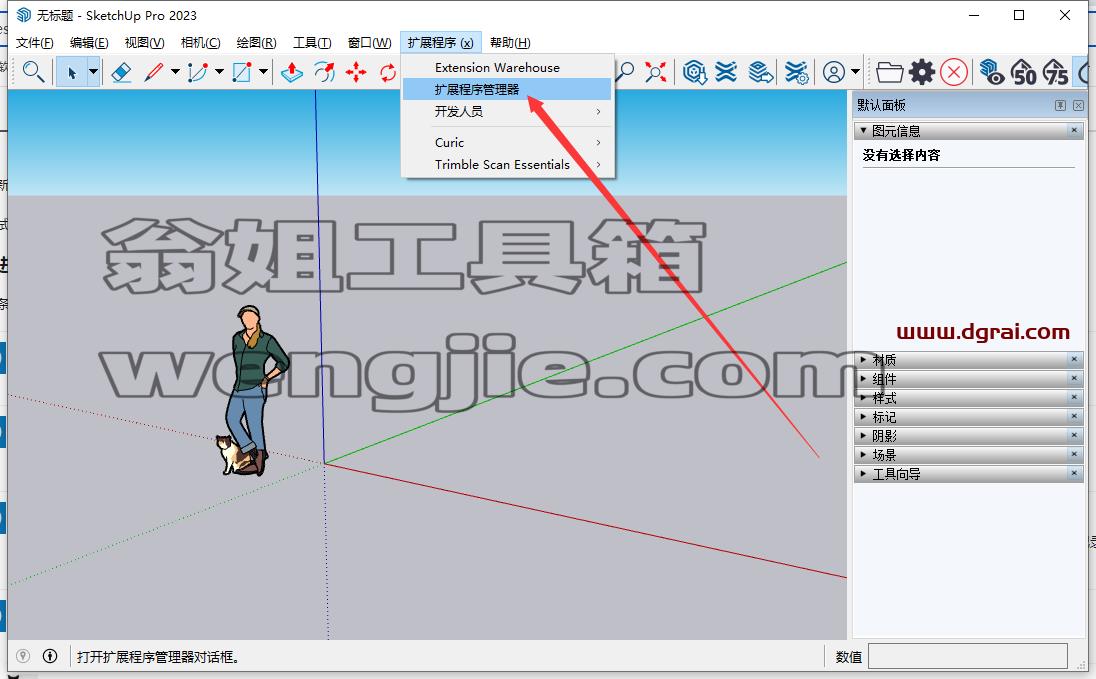This screenshot has height=679, width=1096.
Task: Select the arrow Select tool
Action: click(x=71, y=71)
